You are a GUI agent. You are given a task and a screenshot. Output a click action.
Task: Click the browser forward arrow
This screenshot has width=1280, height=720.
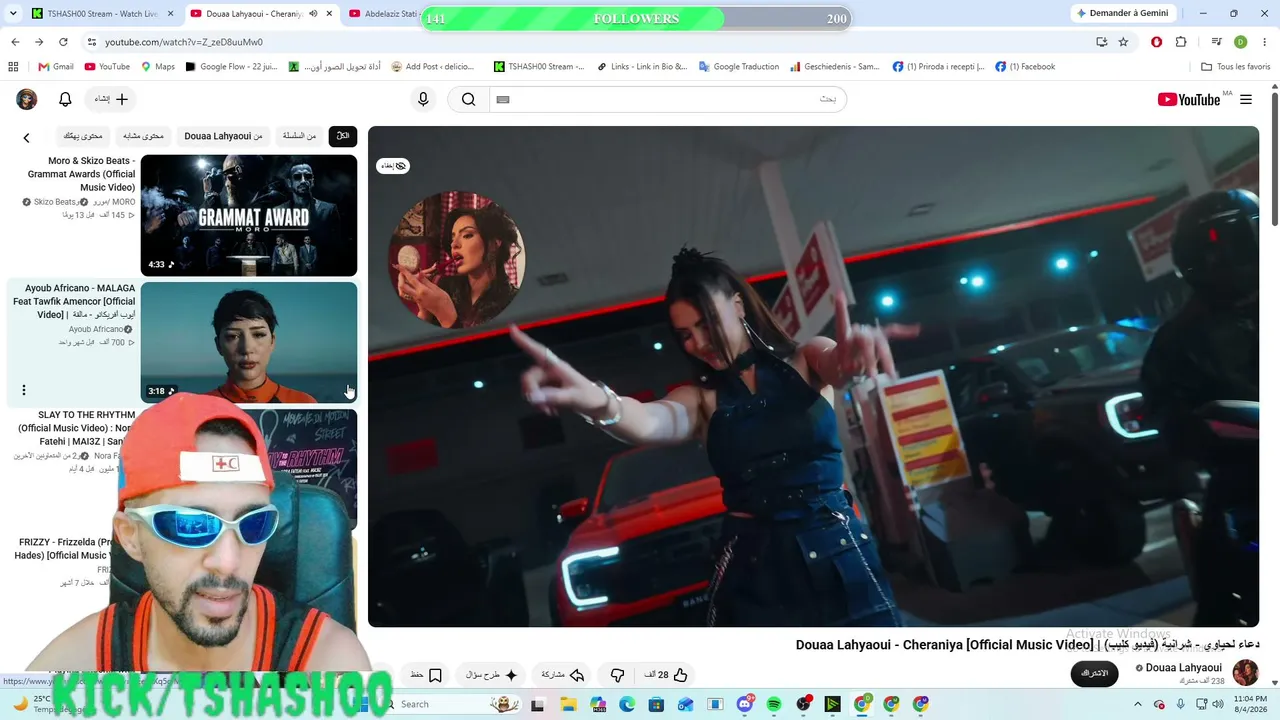pyautogui.click(x=39, y=42)
